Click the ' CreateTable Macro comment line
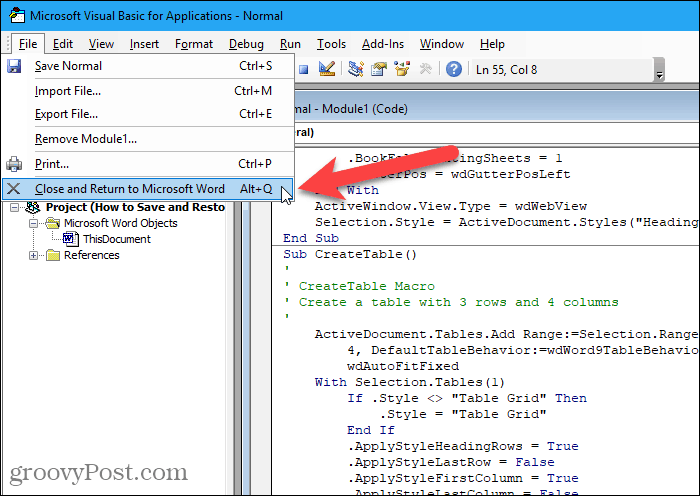This screenshot has width=700, height=496. tap(359, 286)
